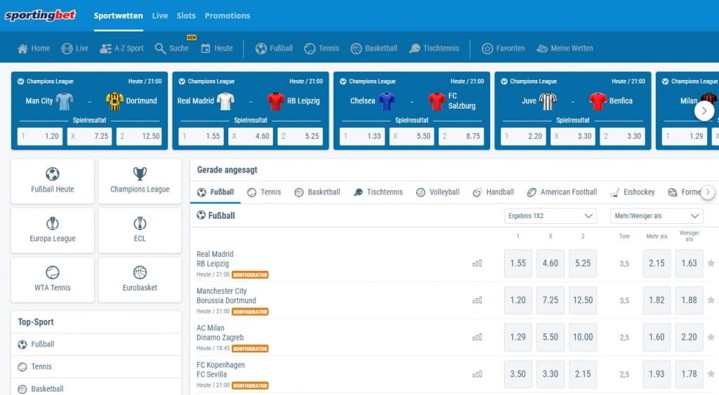Image resolution: width=719 pixels, height=395 pixels.
Task: Open the Europa League tile
Action: coord(52,230)
